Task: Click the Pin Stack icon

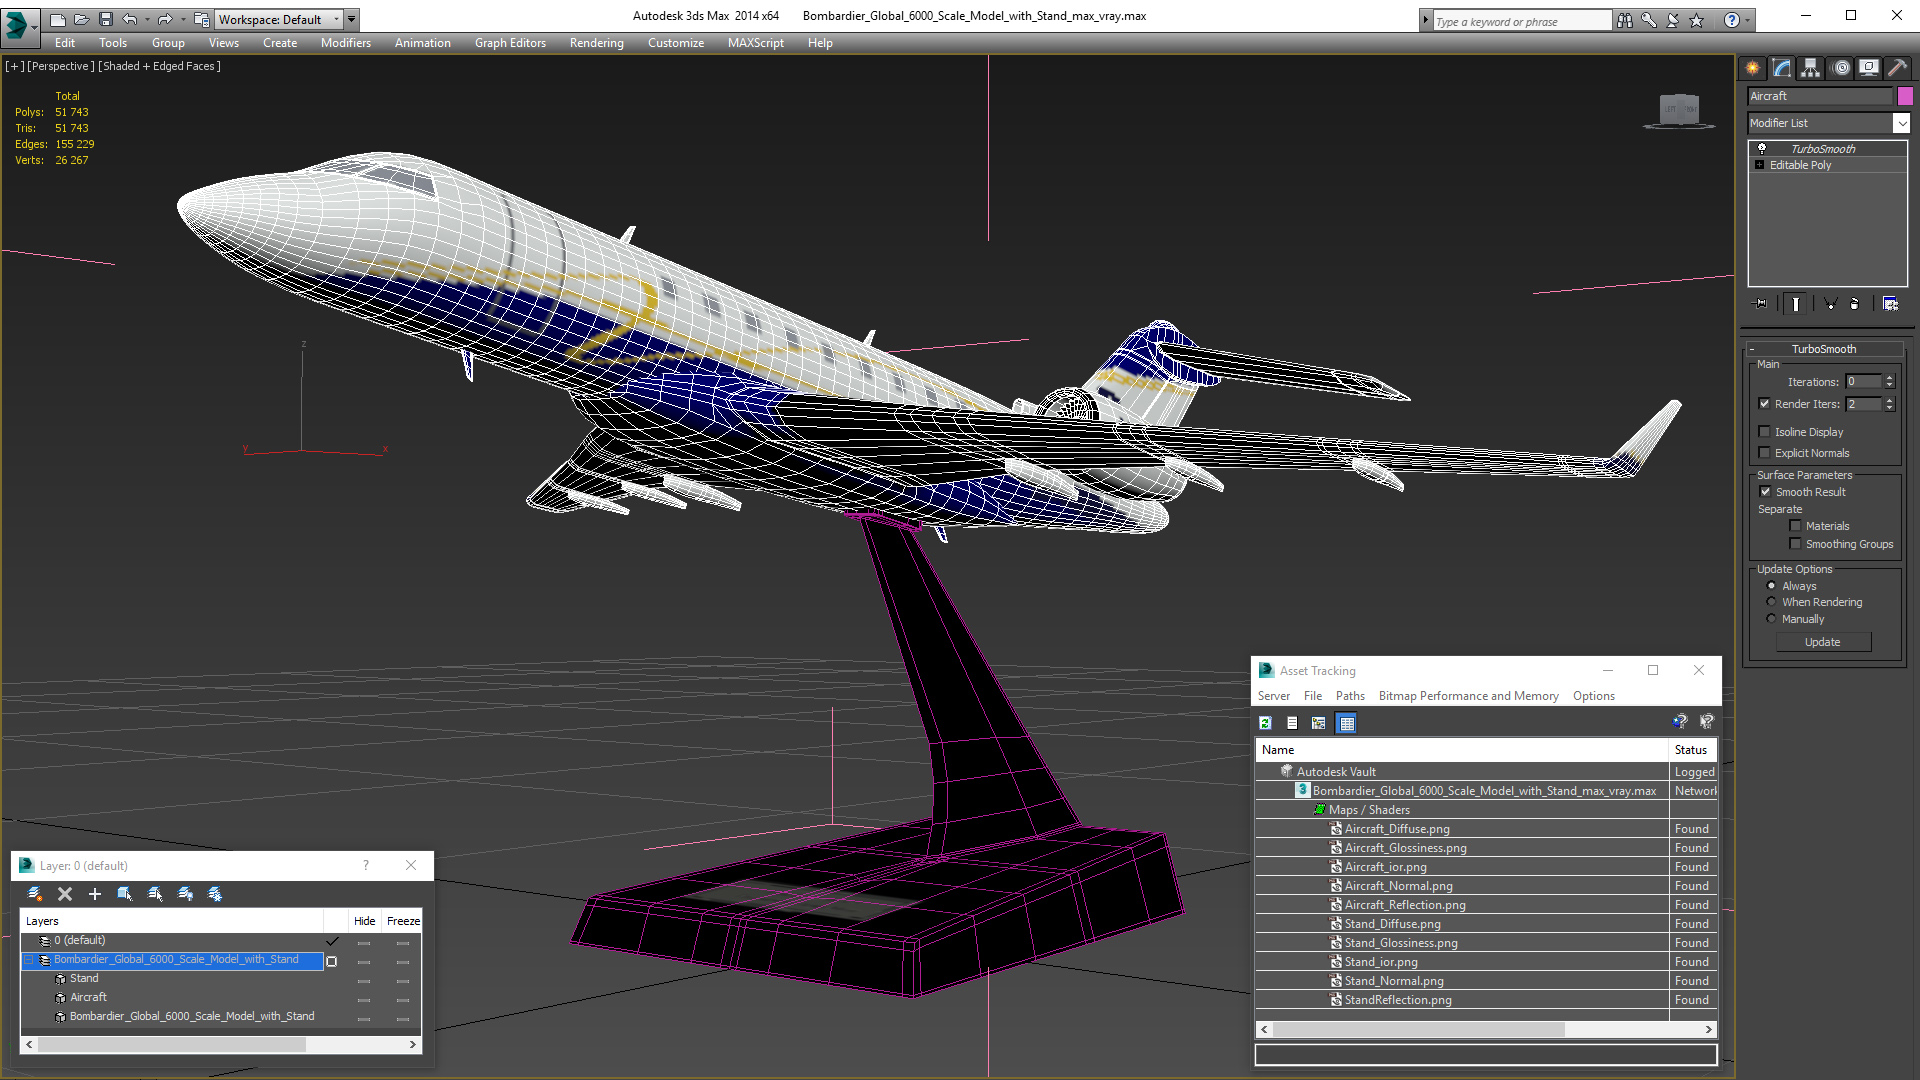Action: 1761,304
